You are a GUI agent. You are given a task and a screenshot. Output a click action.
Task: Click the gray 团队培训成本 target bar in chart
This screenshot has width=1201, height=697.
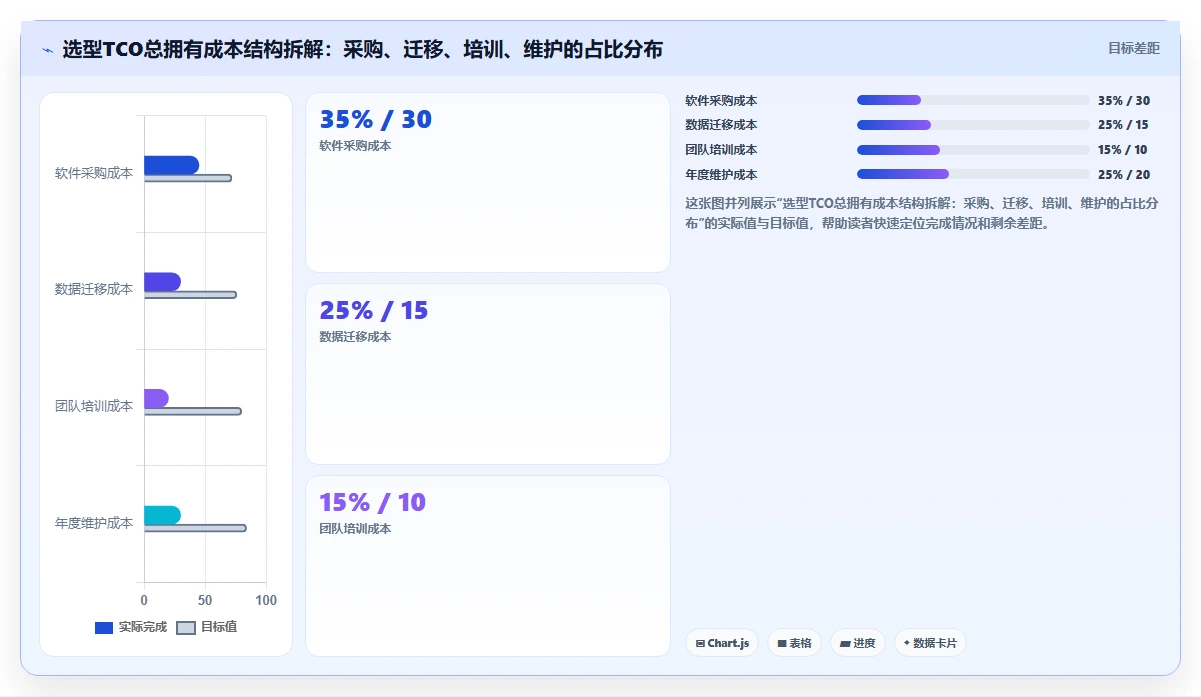[x=193, y=411]
